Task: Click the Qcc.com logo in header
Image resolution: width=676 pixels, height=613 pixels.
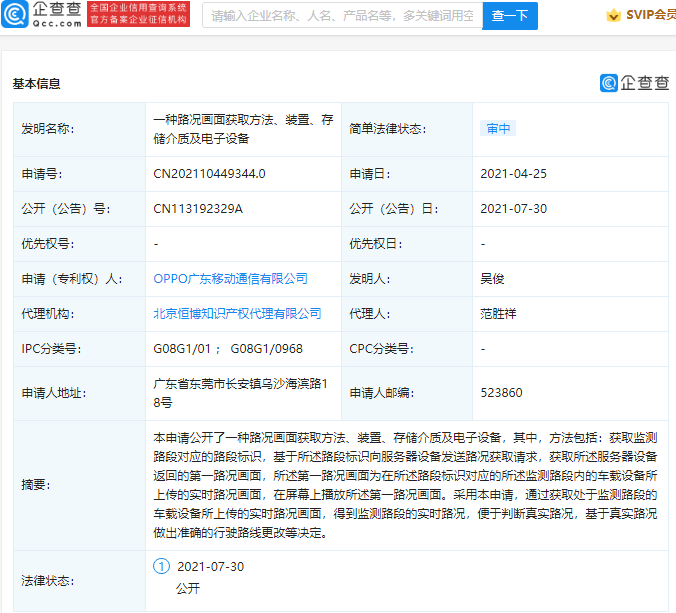Action: [42, 14]
